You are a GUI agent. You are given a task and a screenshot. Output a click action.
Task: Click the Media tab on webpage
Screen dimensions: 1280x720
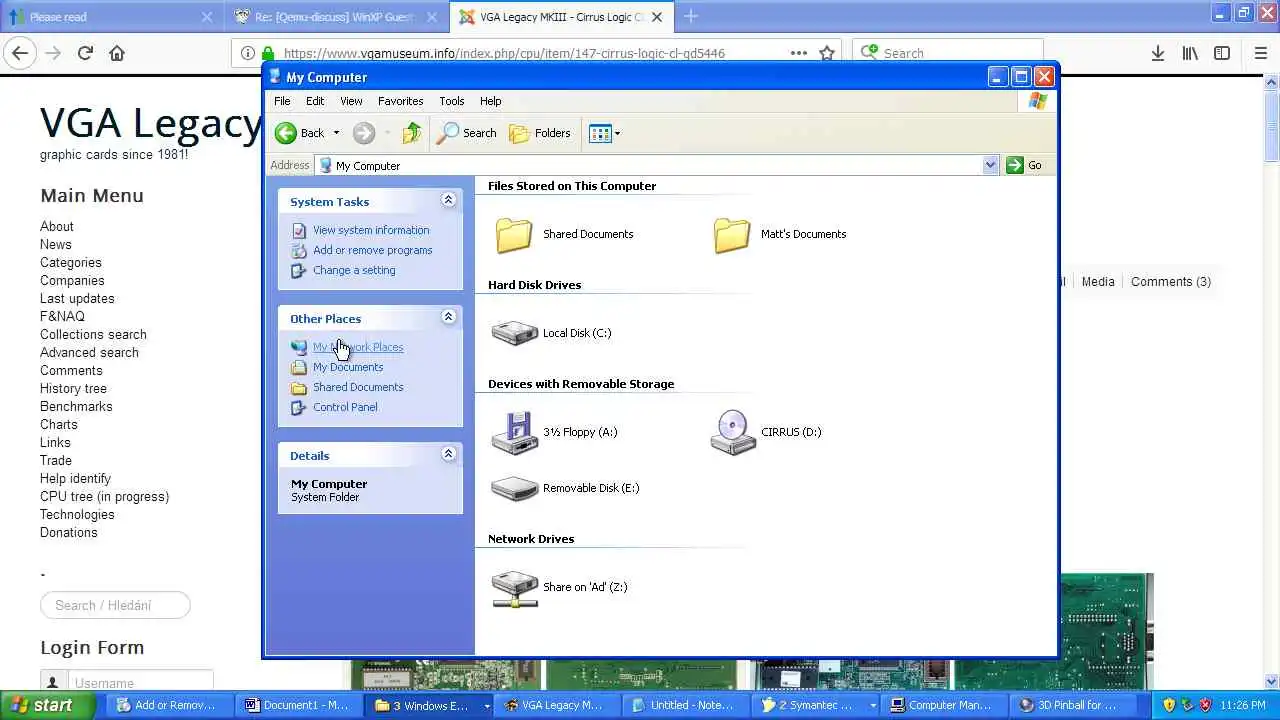click(x=1098, y=282)
